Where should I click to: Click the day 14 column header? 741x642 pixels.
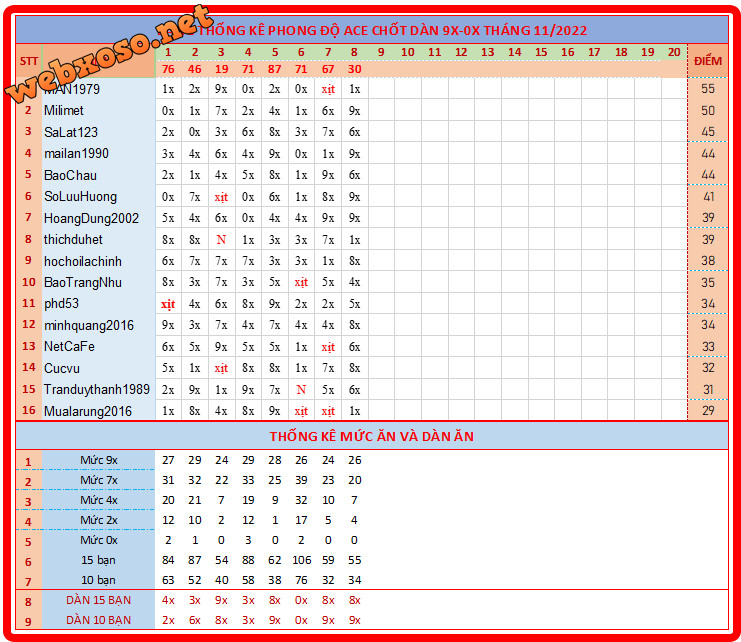[x=515, y=52]
